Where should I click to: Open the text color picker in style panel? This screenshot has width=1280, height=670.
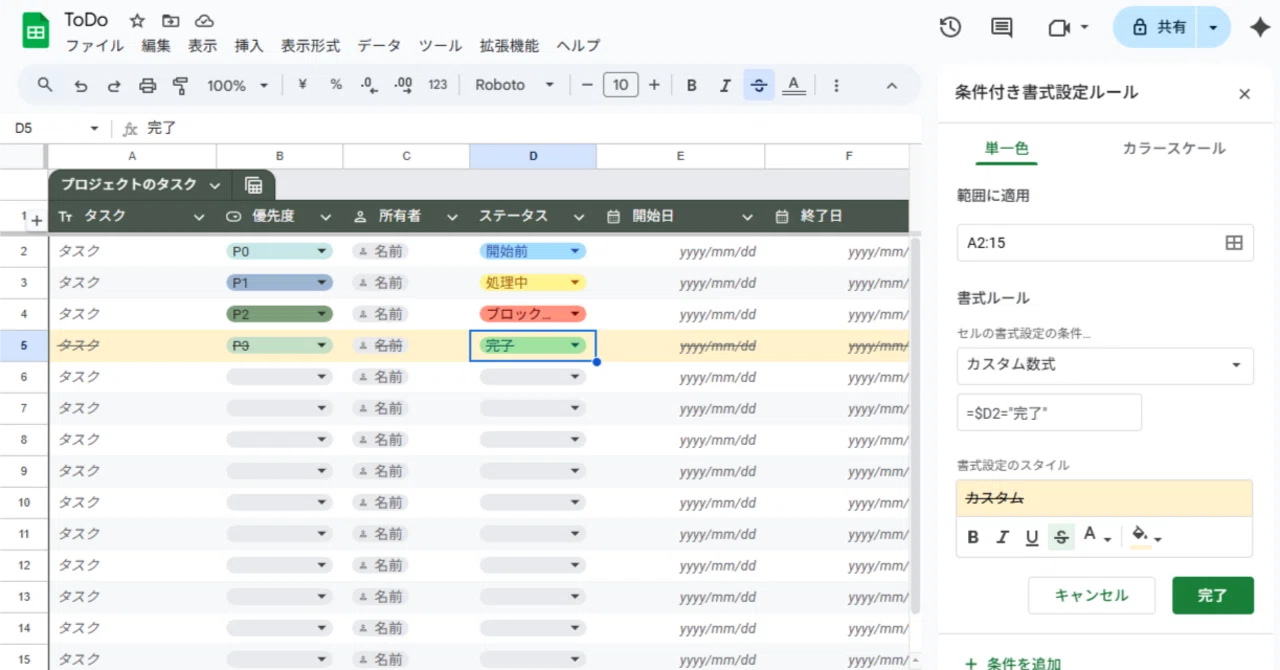click(x=1097, y=538)
